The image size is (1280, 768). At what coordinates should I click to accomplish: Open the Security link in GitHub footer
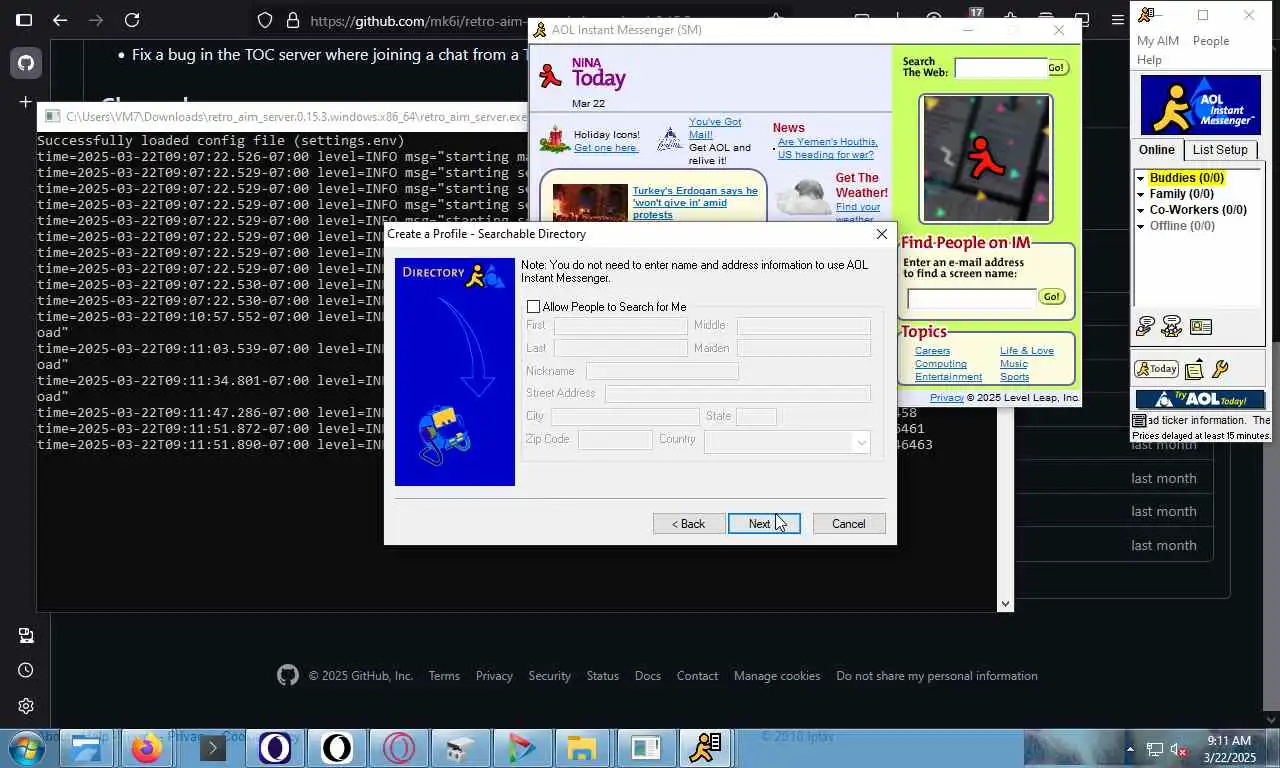550,676
